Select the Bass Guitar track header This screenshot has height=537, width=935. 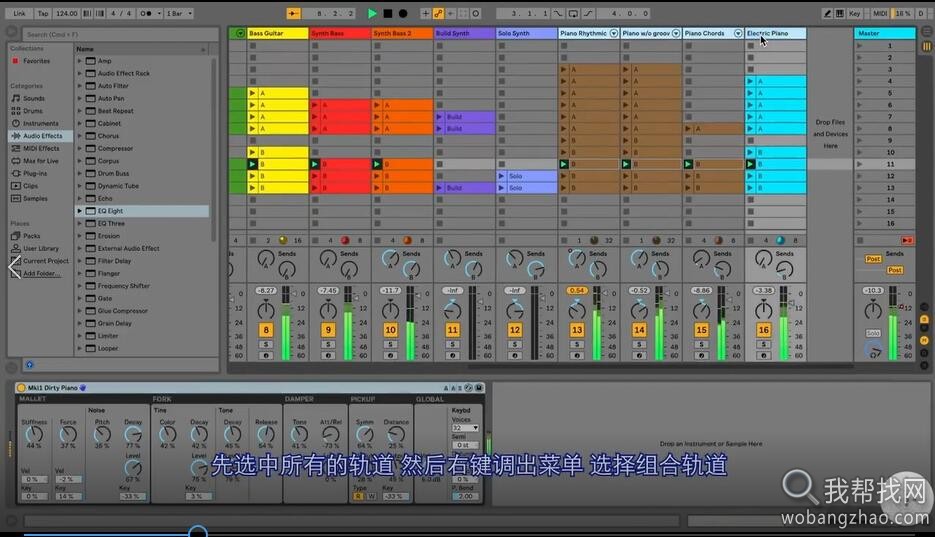pyautogui.click(x=277, y=33)
